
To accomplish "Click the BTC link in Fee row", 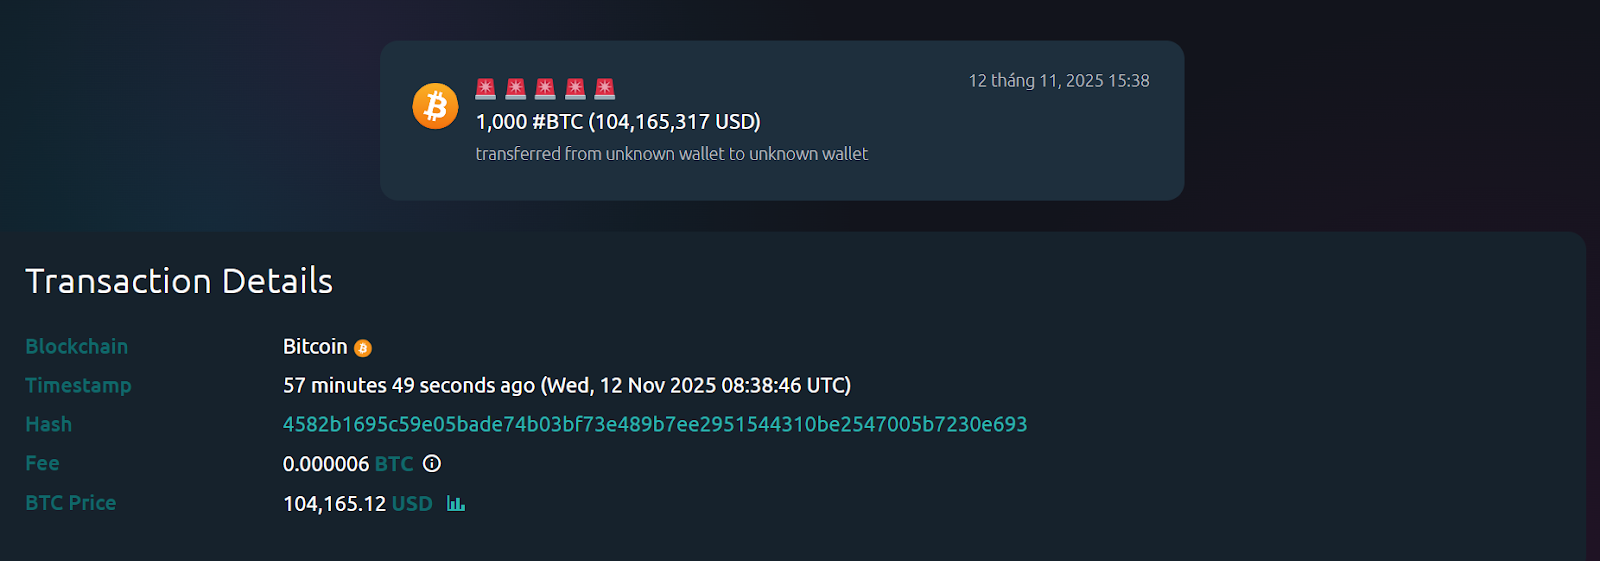I will coord(394,464).
